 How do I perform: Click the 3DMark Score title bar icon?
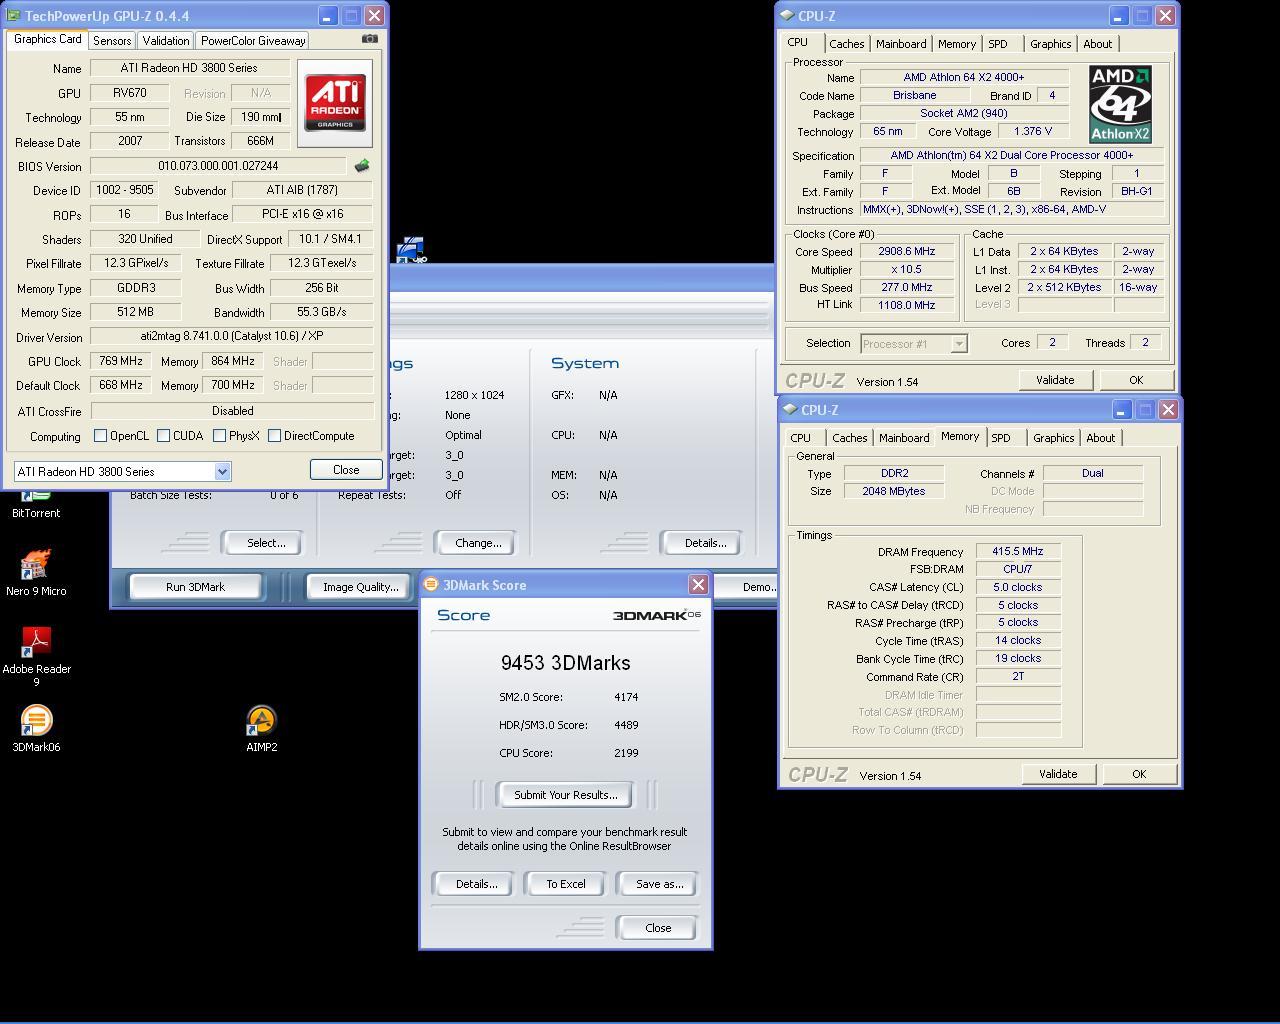[431, 584]
